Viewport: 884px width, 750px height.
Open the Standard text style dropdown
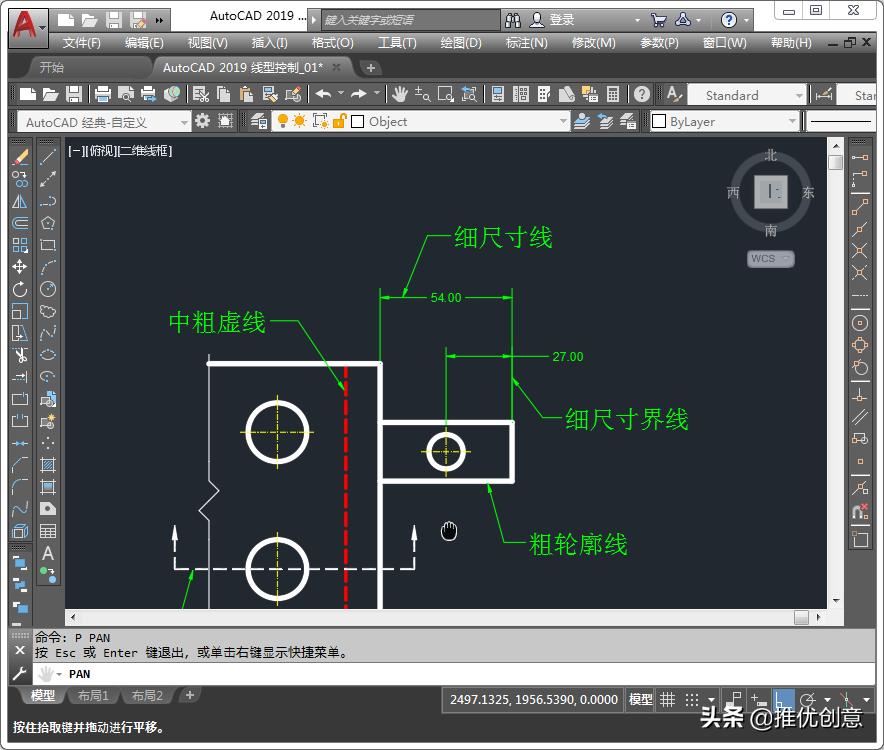coord(800,95)
